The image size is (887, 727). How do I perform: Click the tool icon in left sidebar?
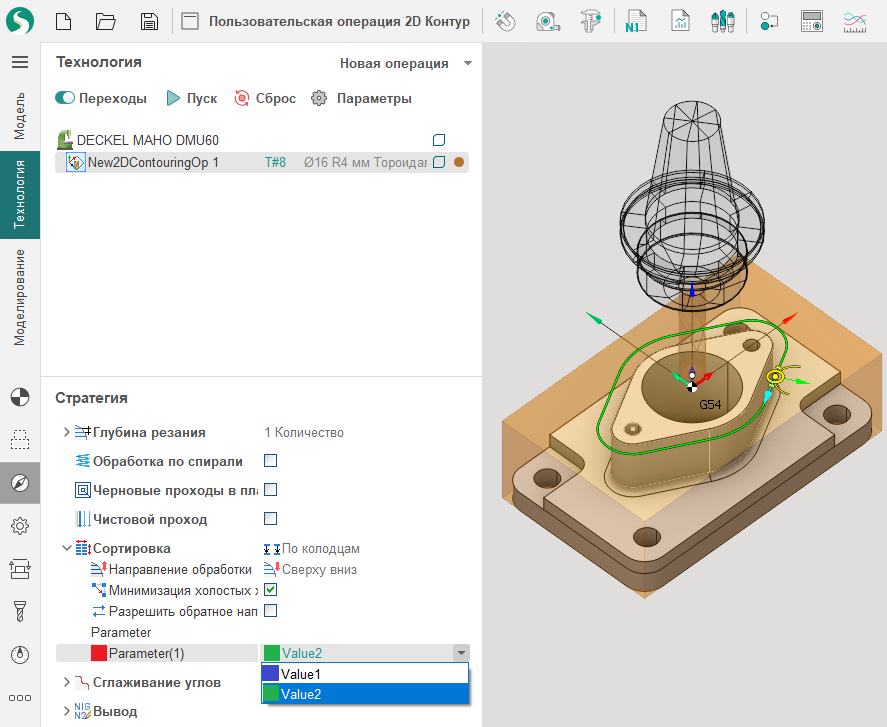(20, 611)
